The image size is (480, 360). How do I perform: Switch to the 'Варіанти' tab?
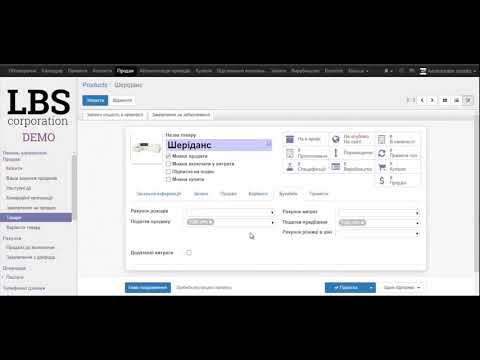pyautogui.click(x=258, y=194)
